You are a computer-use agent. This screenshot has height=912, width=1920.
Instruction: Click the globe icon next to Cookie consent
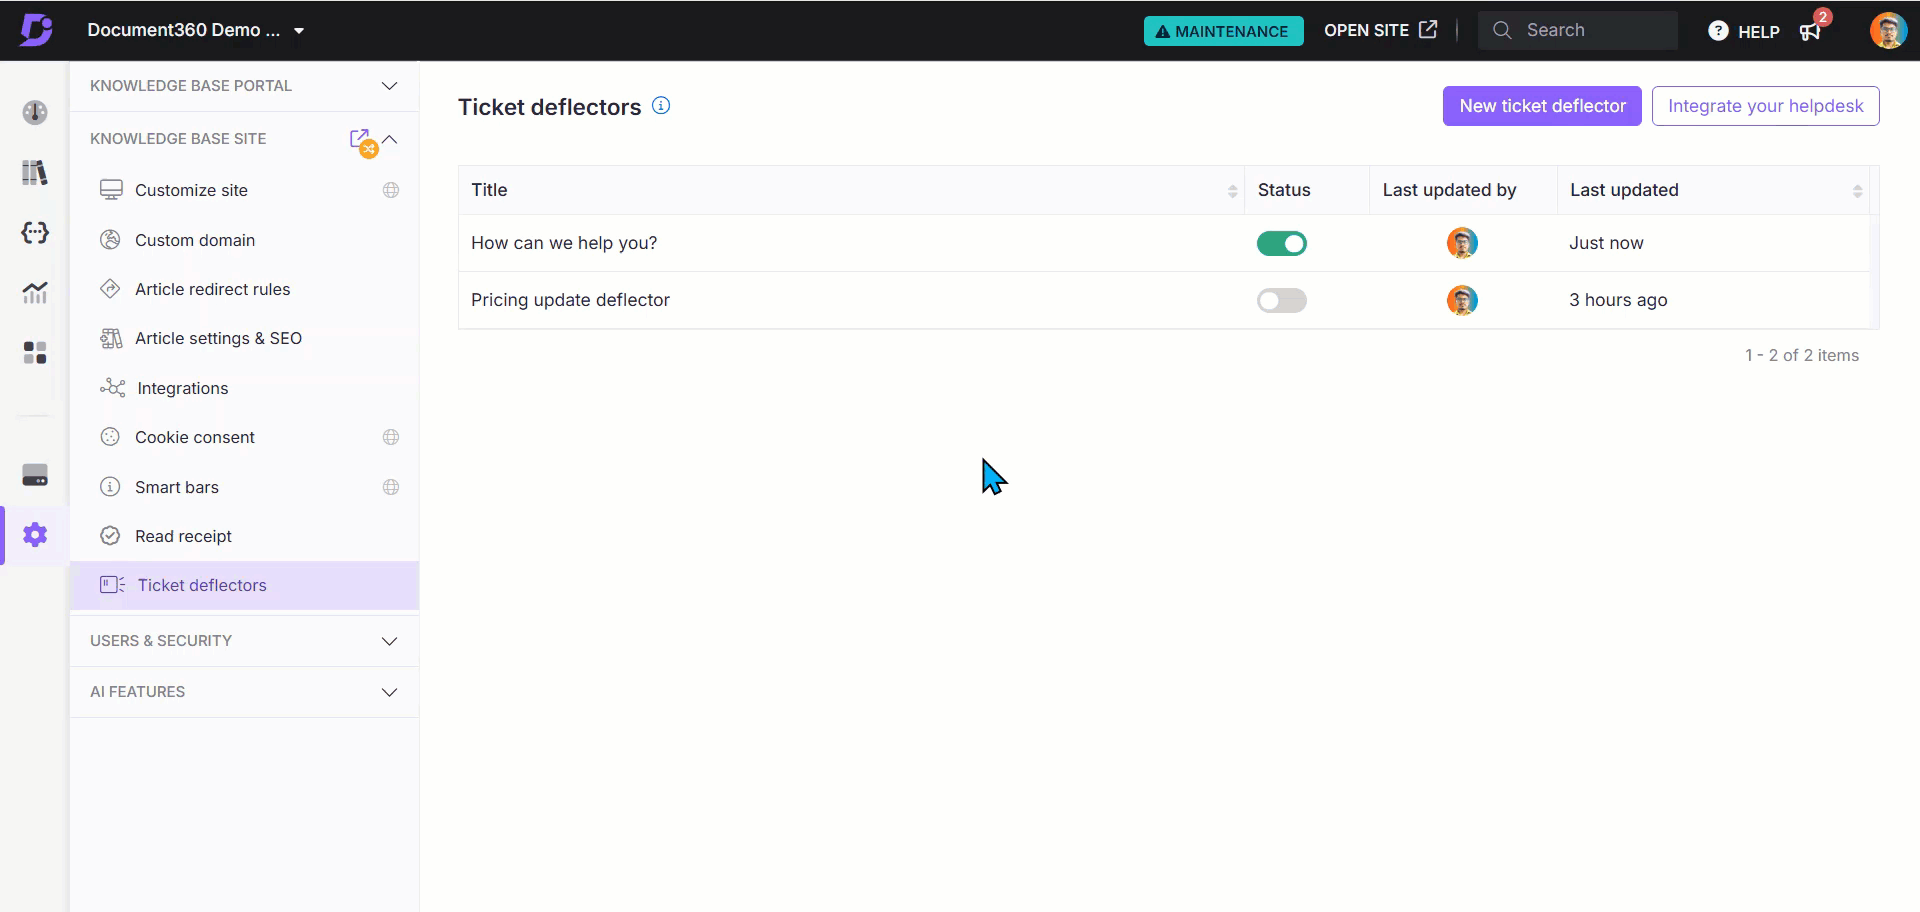(391, 437)
